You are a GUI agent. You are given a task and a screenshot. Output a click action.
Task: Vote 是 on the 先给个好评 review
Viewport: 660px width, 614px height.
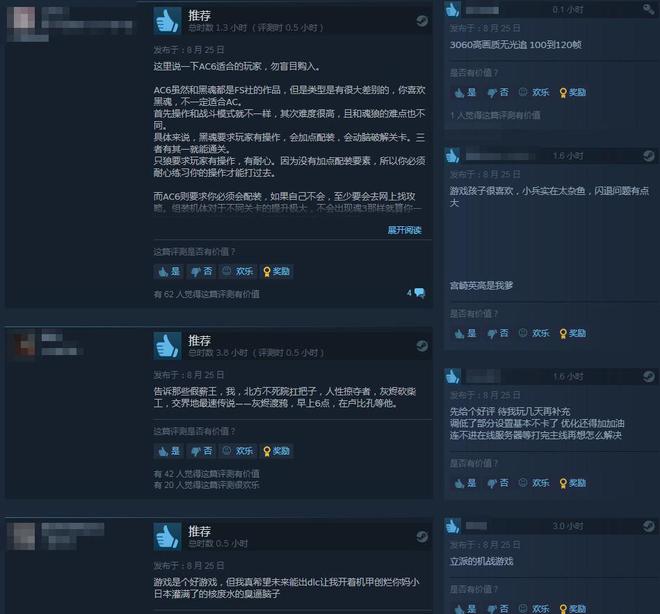tap(466, 483)
